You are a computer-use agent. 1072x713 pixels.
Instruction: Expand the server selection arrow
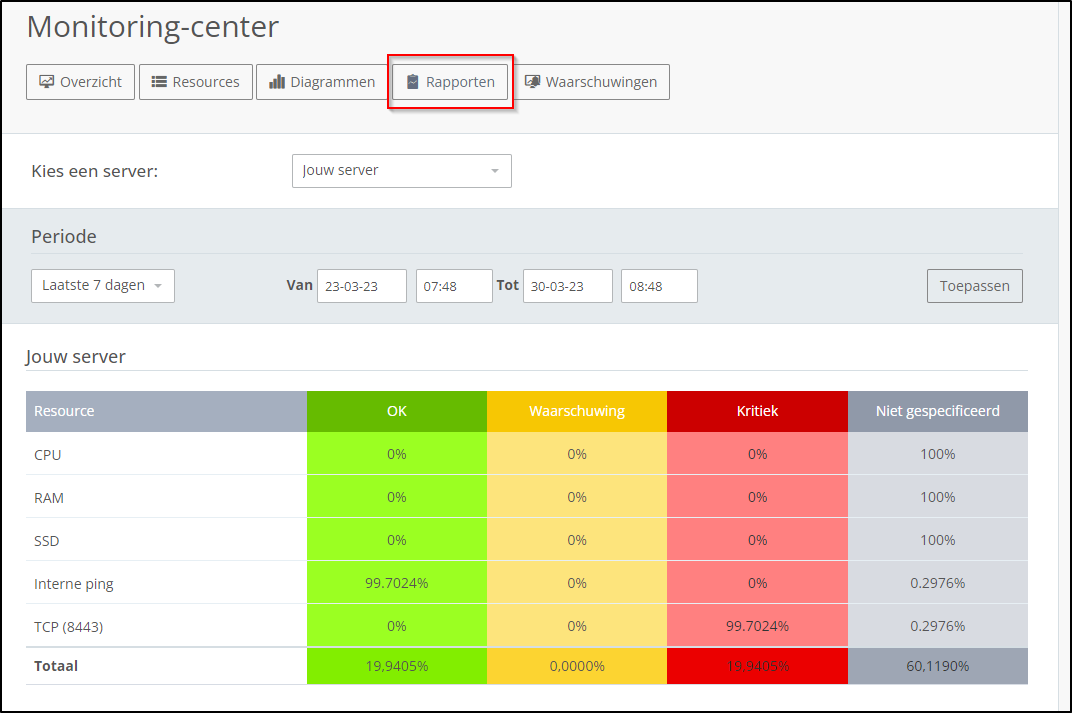(496, 171)
